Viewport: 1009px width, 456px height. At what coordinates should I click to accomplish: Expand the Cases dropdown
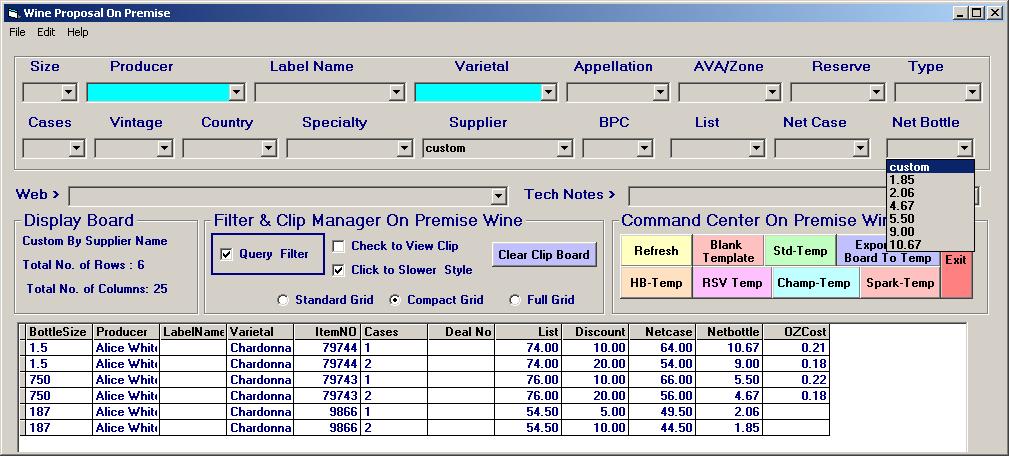77,149
